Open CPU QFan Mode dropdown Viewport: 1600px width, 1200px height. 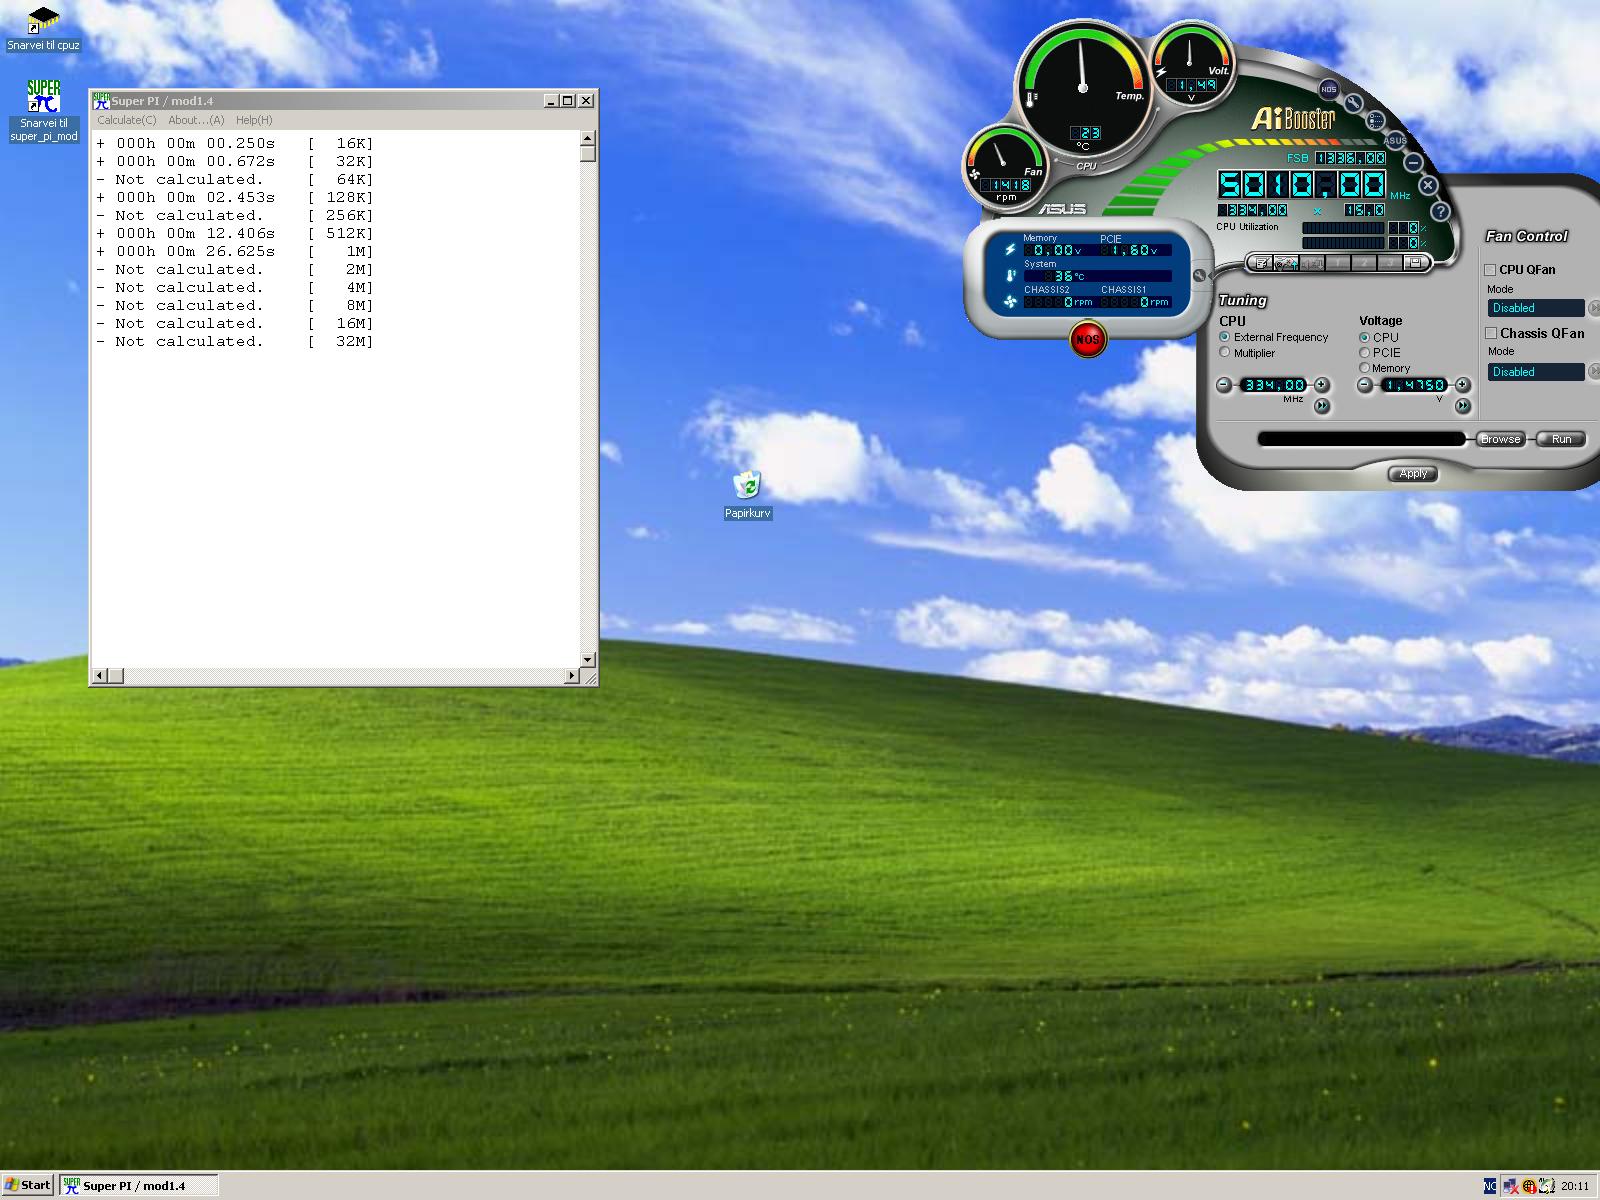[1536, 308]
